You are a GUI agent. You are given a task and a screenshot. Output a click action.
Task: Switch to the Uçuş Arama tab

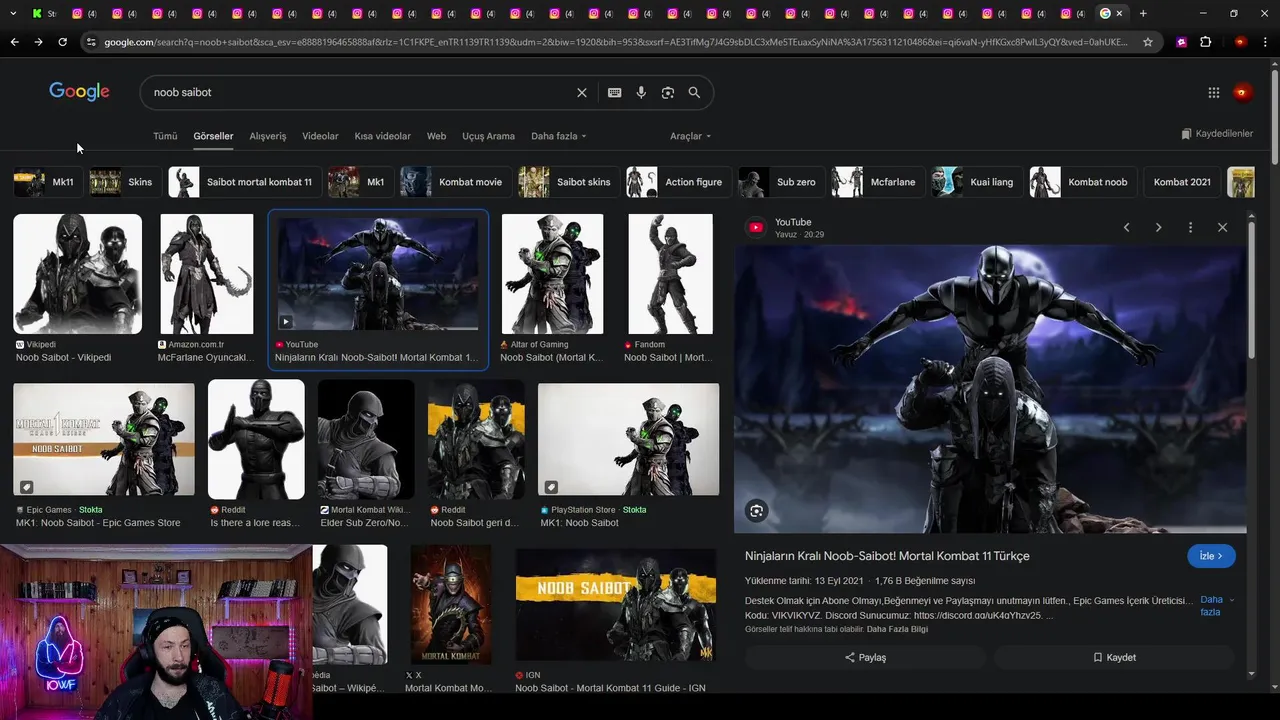(488, 136)
